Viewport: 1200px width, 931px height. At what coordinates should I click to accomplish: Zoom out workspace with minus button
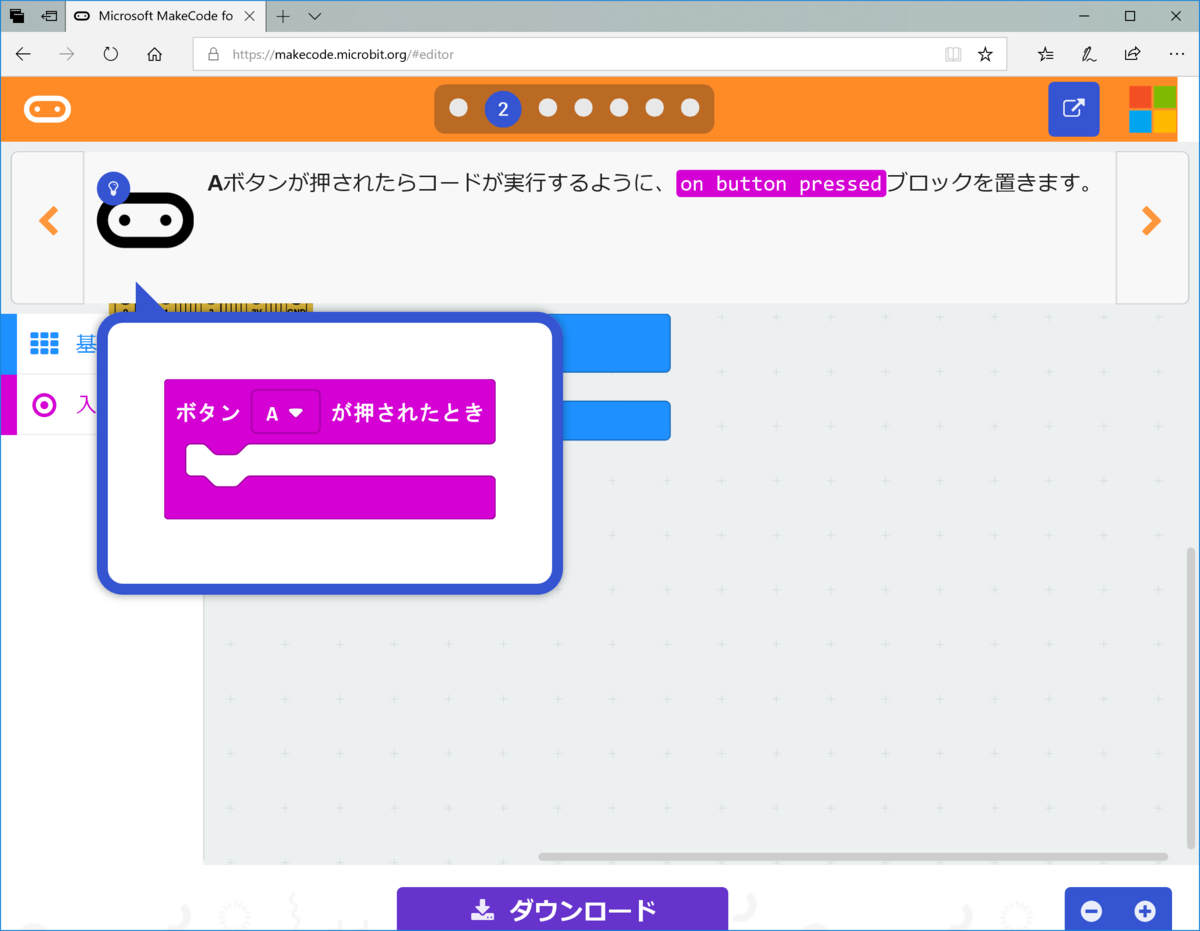[1091, 911]
